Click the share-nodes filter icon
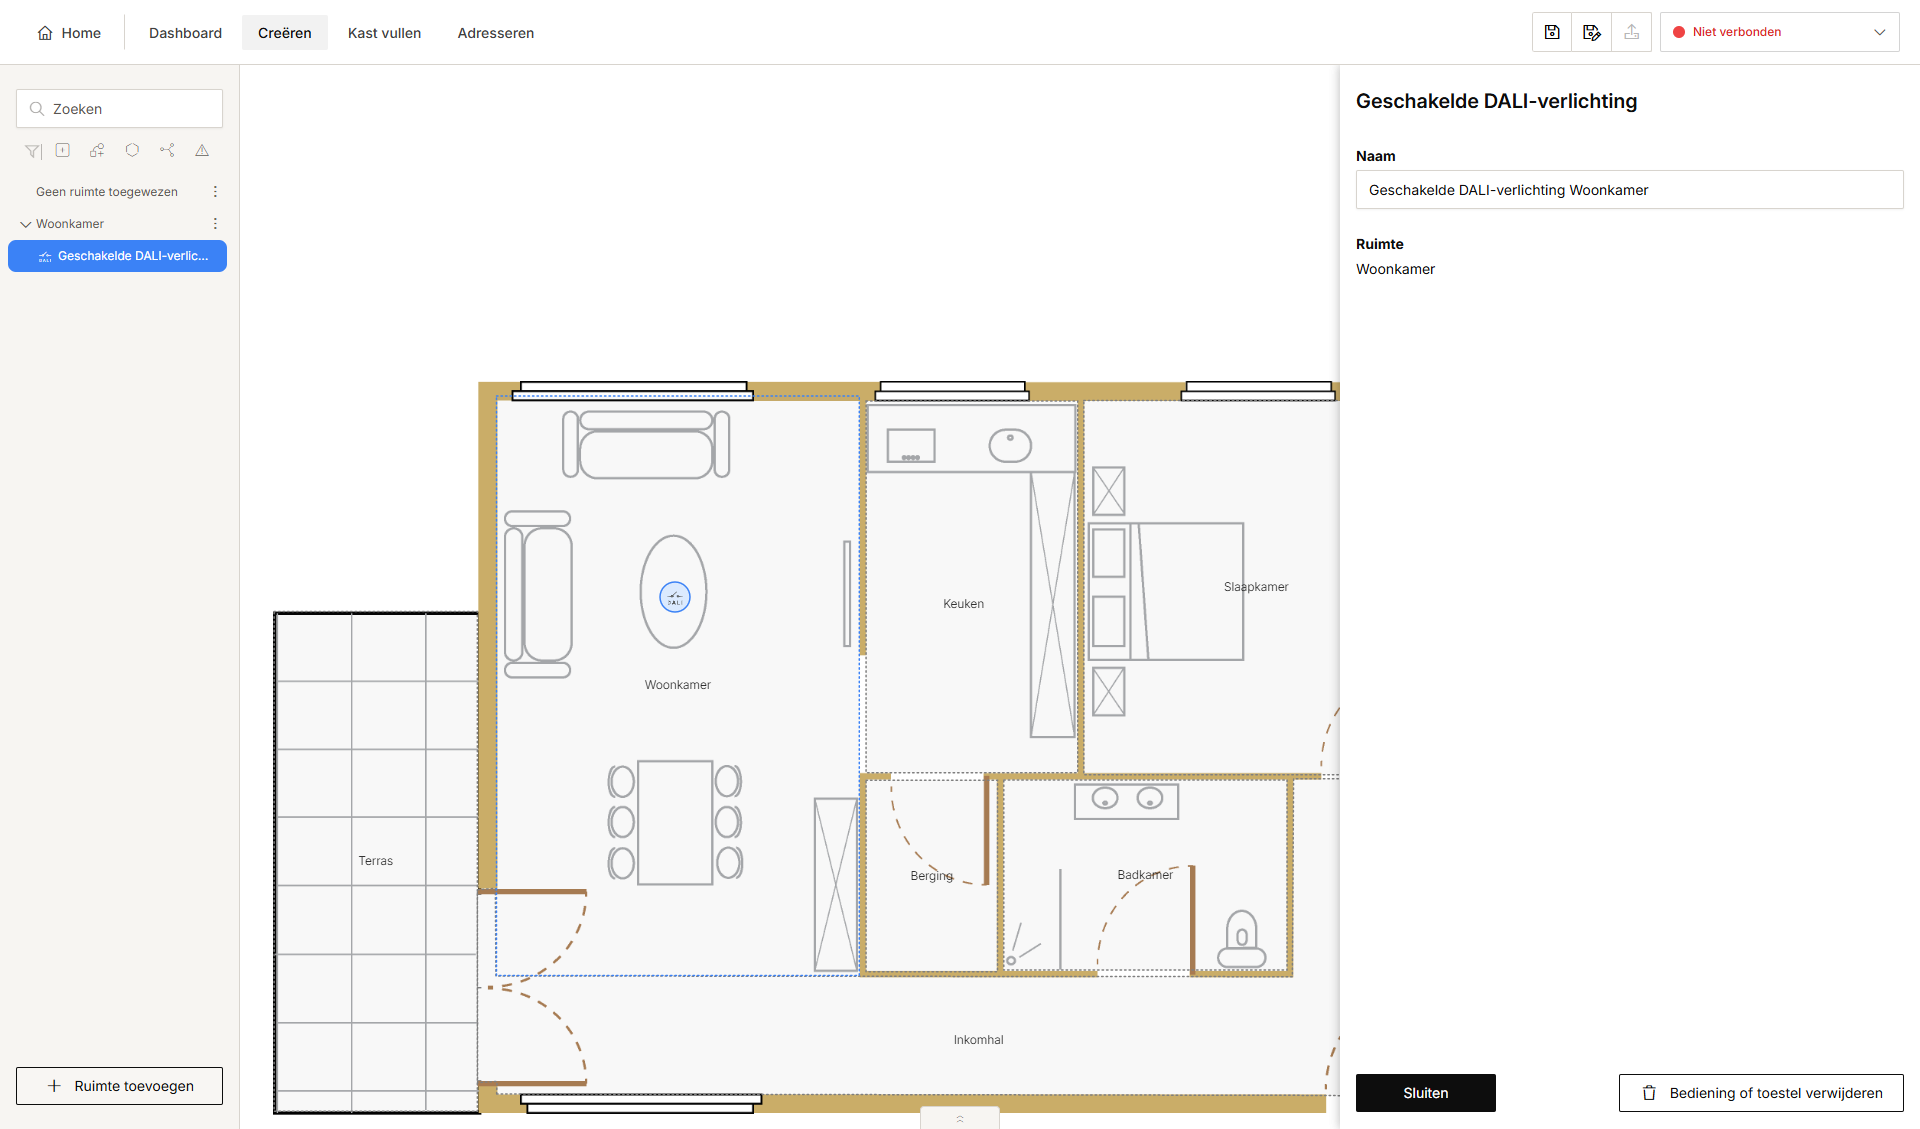The height and width of the screenshot is (1129, 1920). (167, 150)
